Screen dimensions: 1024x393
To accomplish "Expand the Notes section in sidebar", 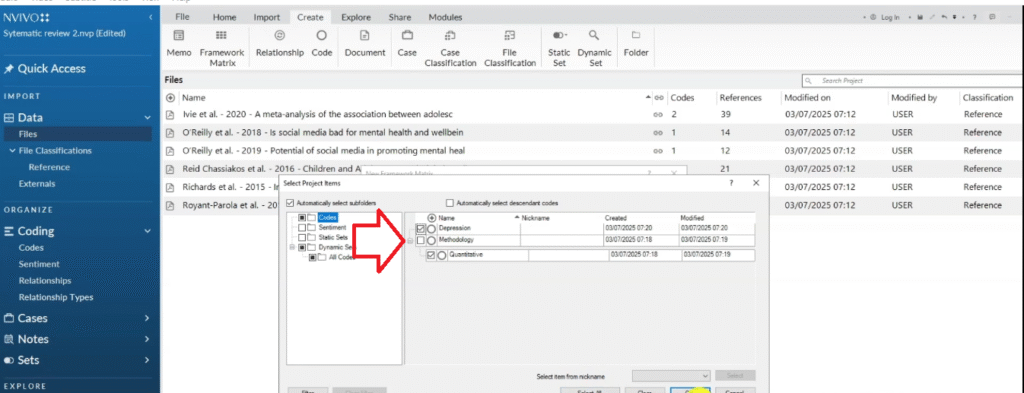I will pos(147,339).
